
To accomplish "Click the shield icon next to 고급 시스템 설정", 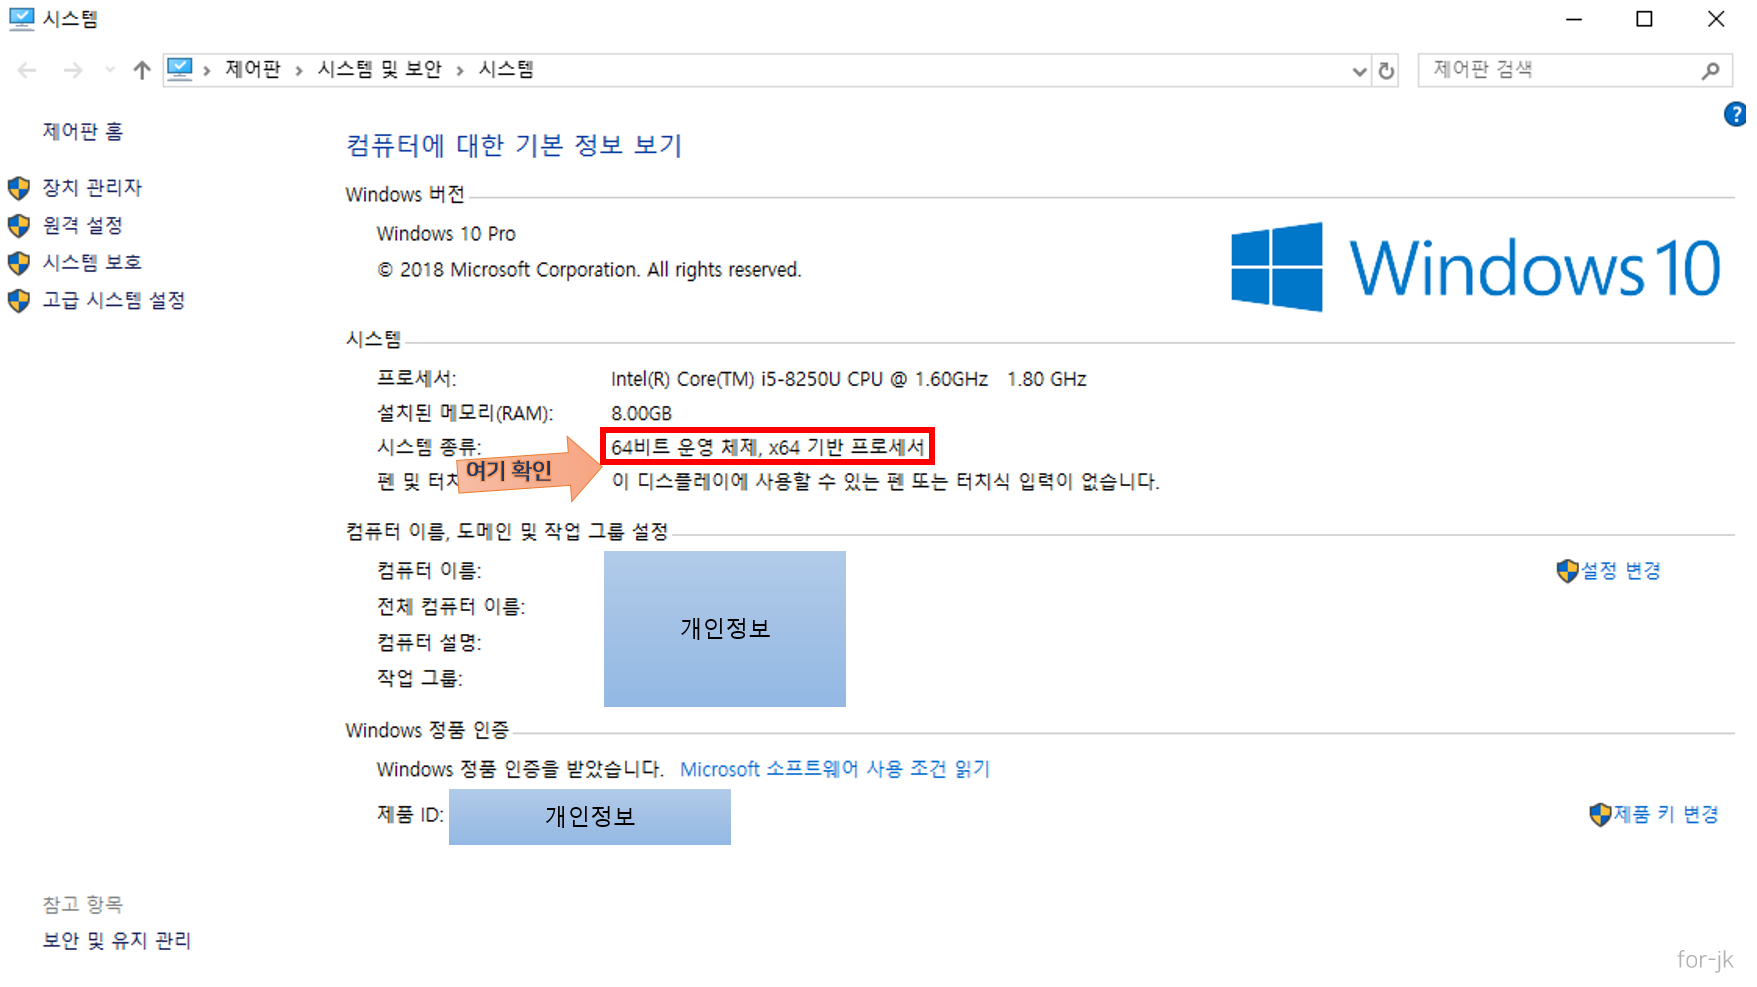I will click(x=19, y=301).
